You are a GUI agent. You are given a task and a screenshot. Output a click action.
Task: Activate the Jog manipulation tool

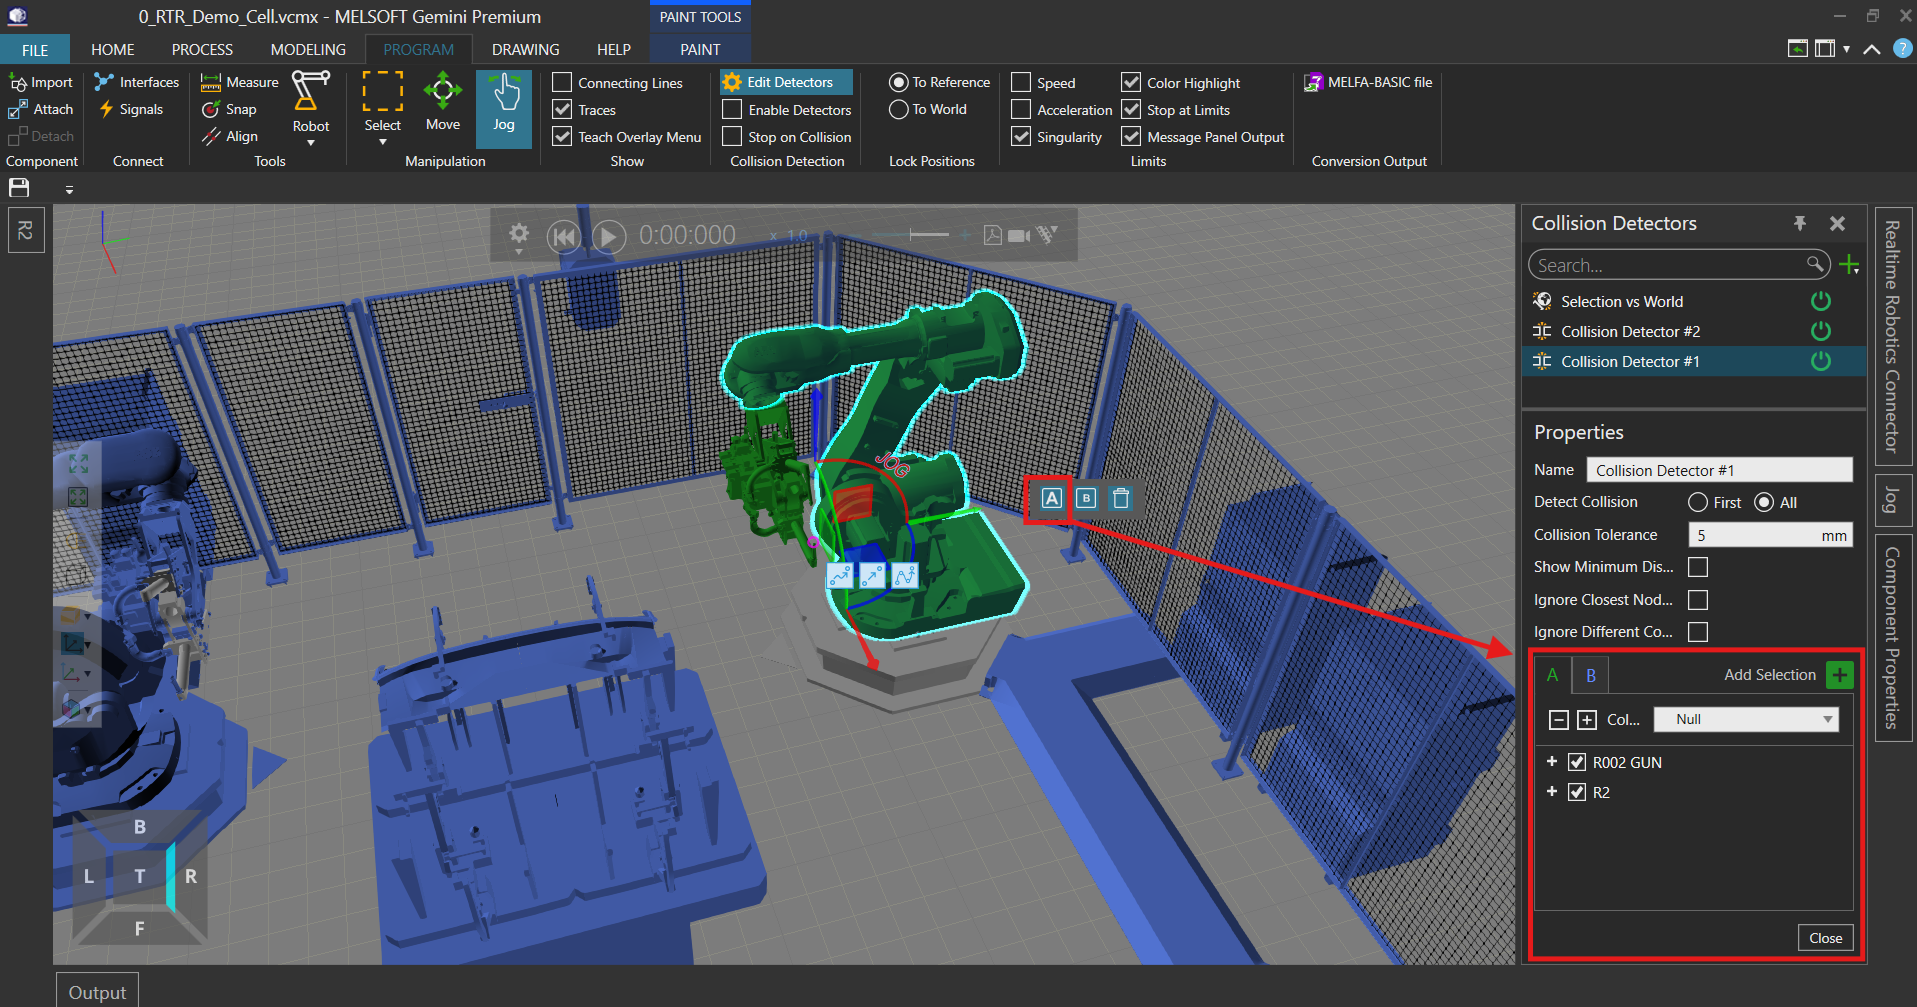click(x=504, y=109)
